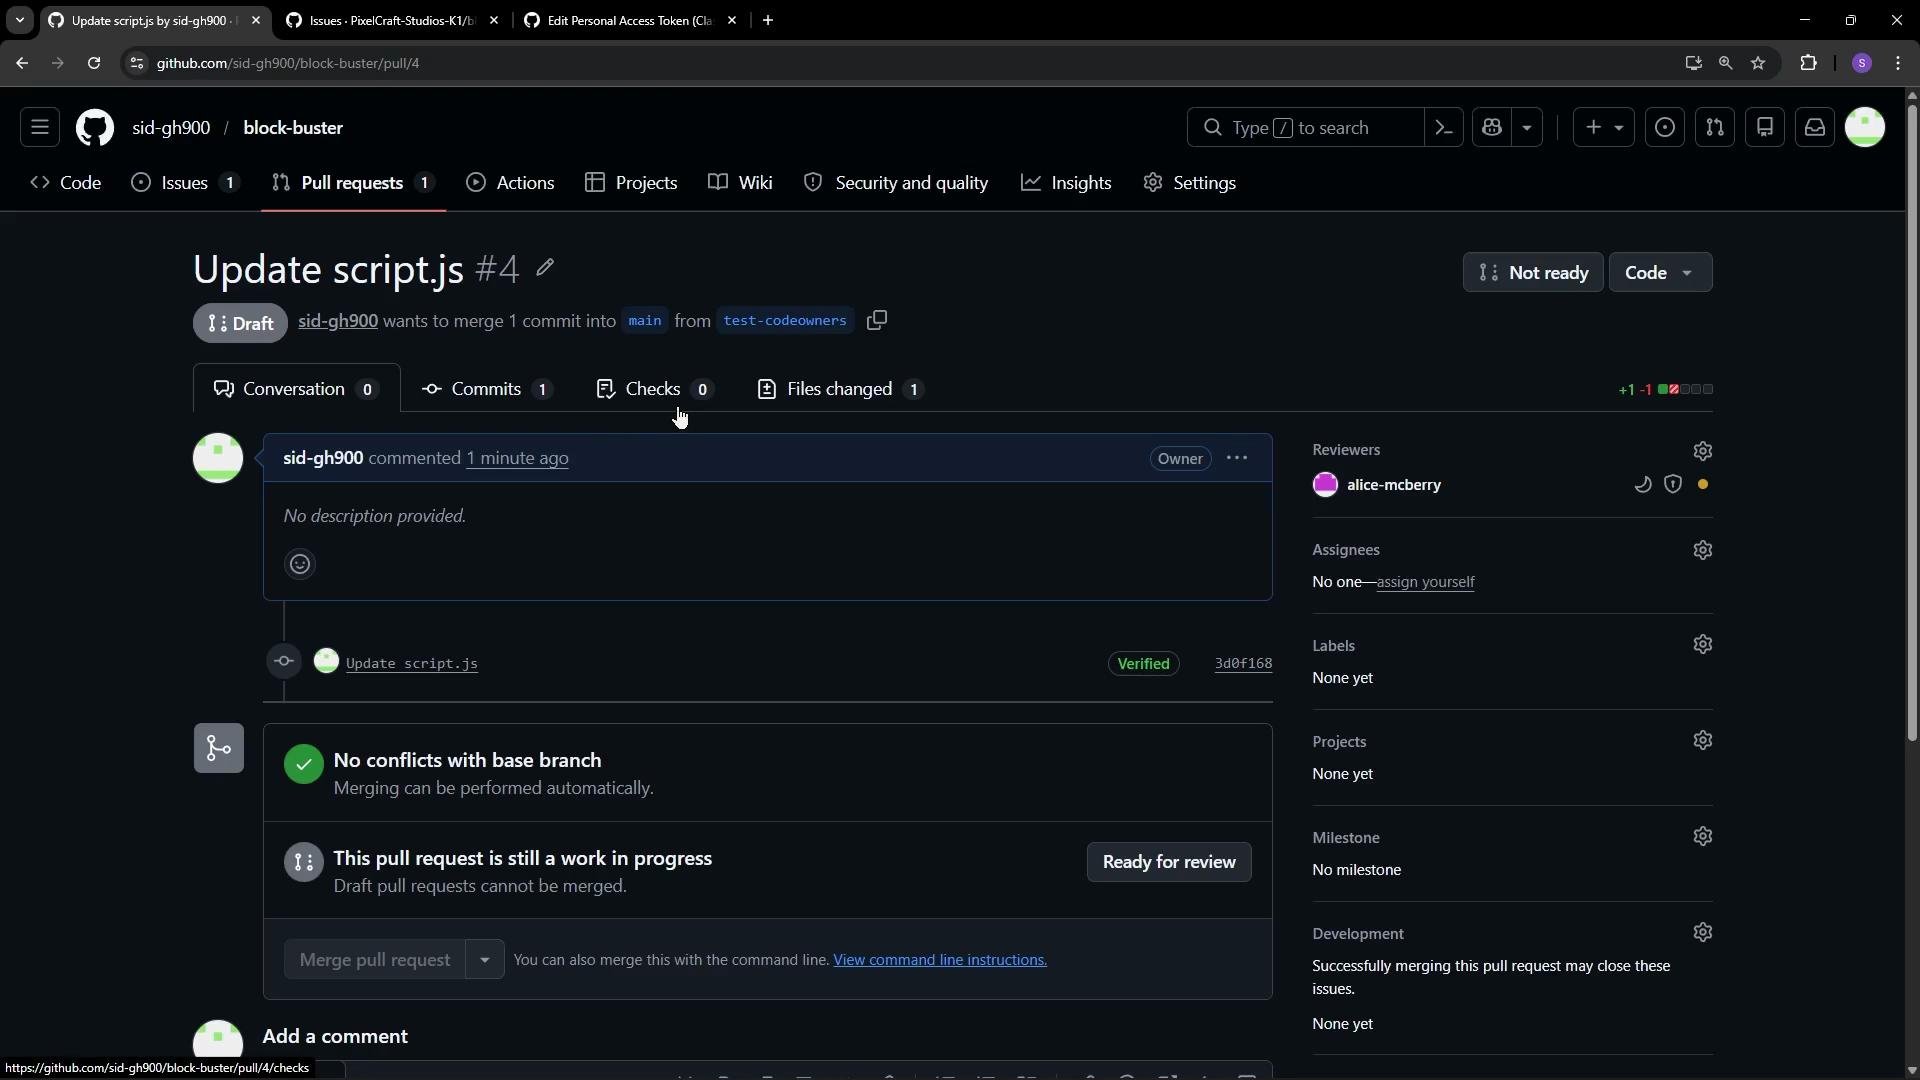Open View command line instructions link
This screenshot has width=1920, height=1080.
tap(940, 960)
